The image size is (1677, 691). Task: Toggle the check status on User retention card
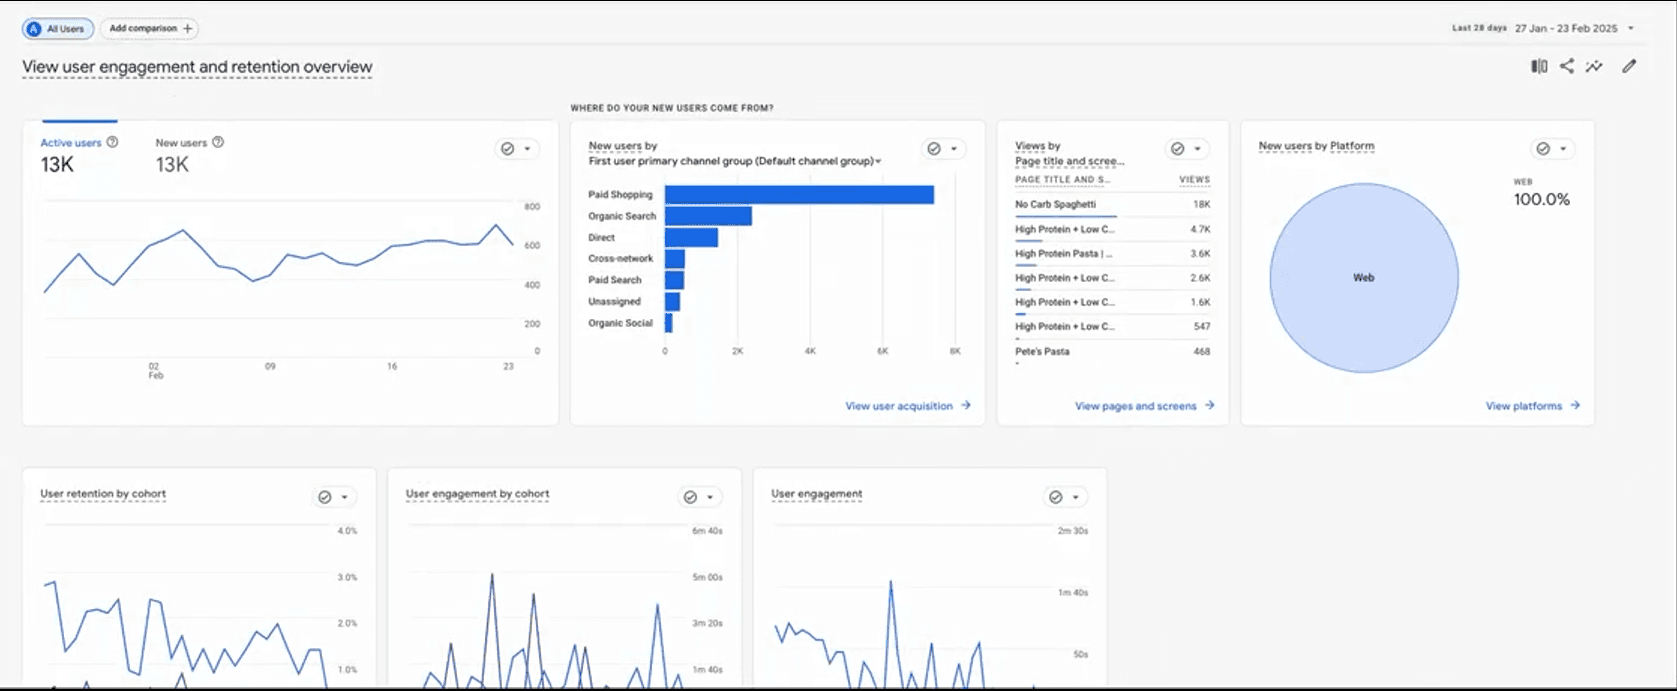pos(325,497)
